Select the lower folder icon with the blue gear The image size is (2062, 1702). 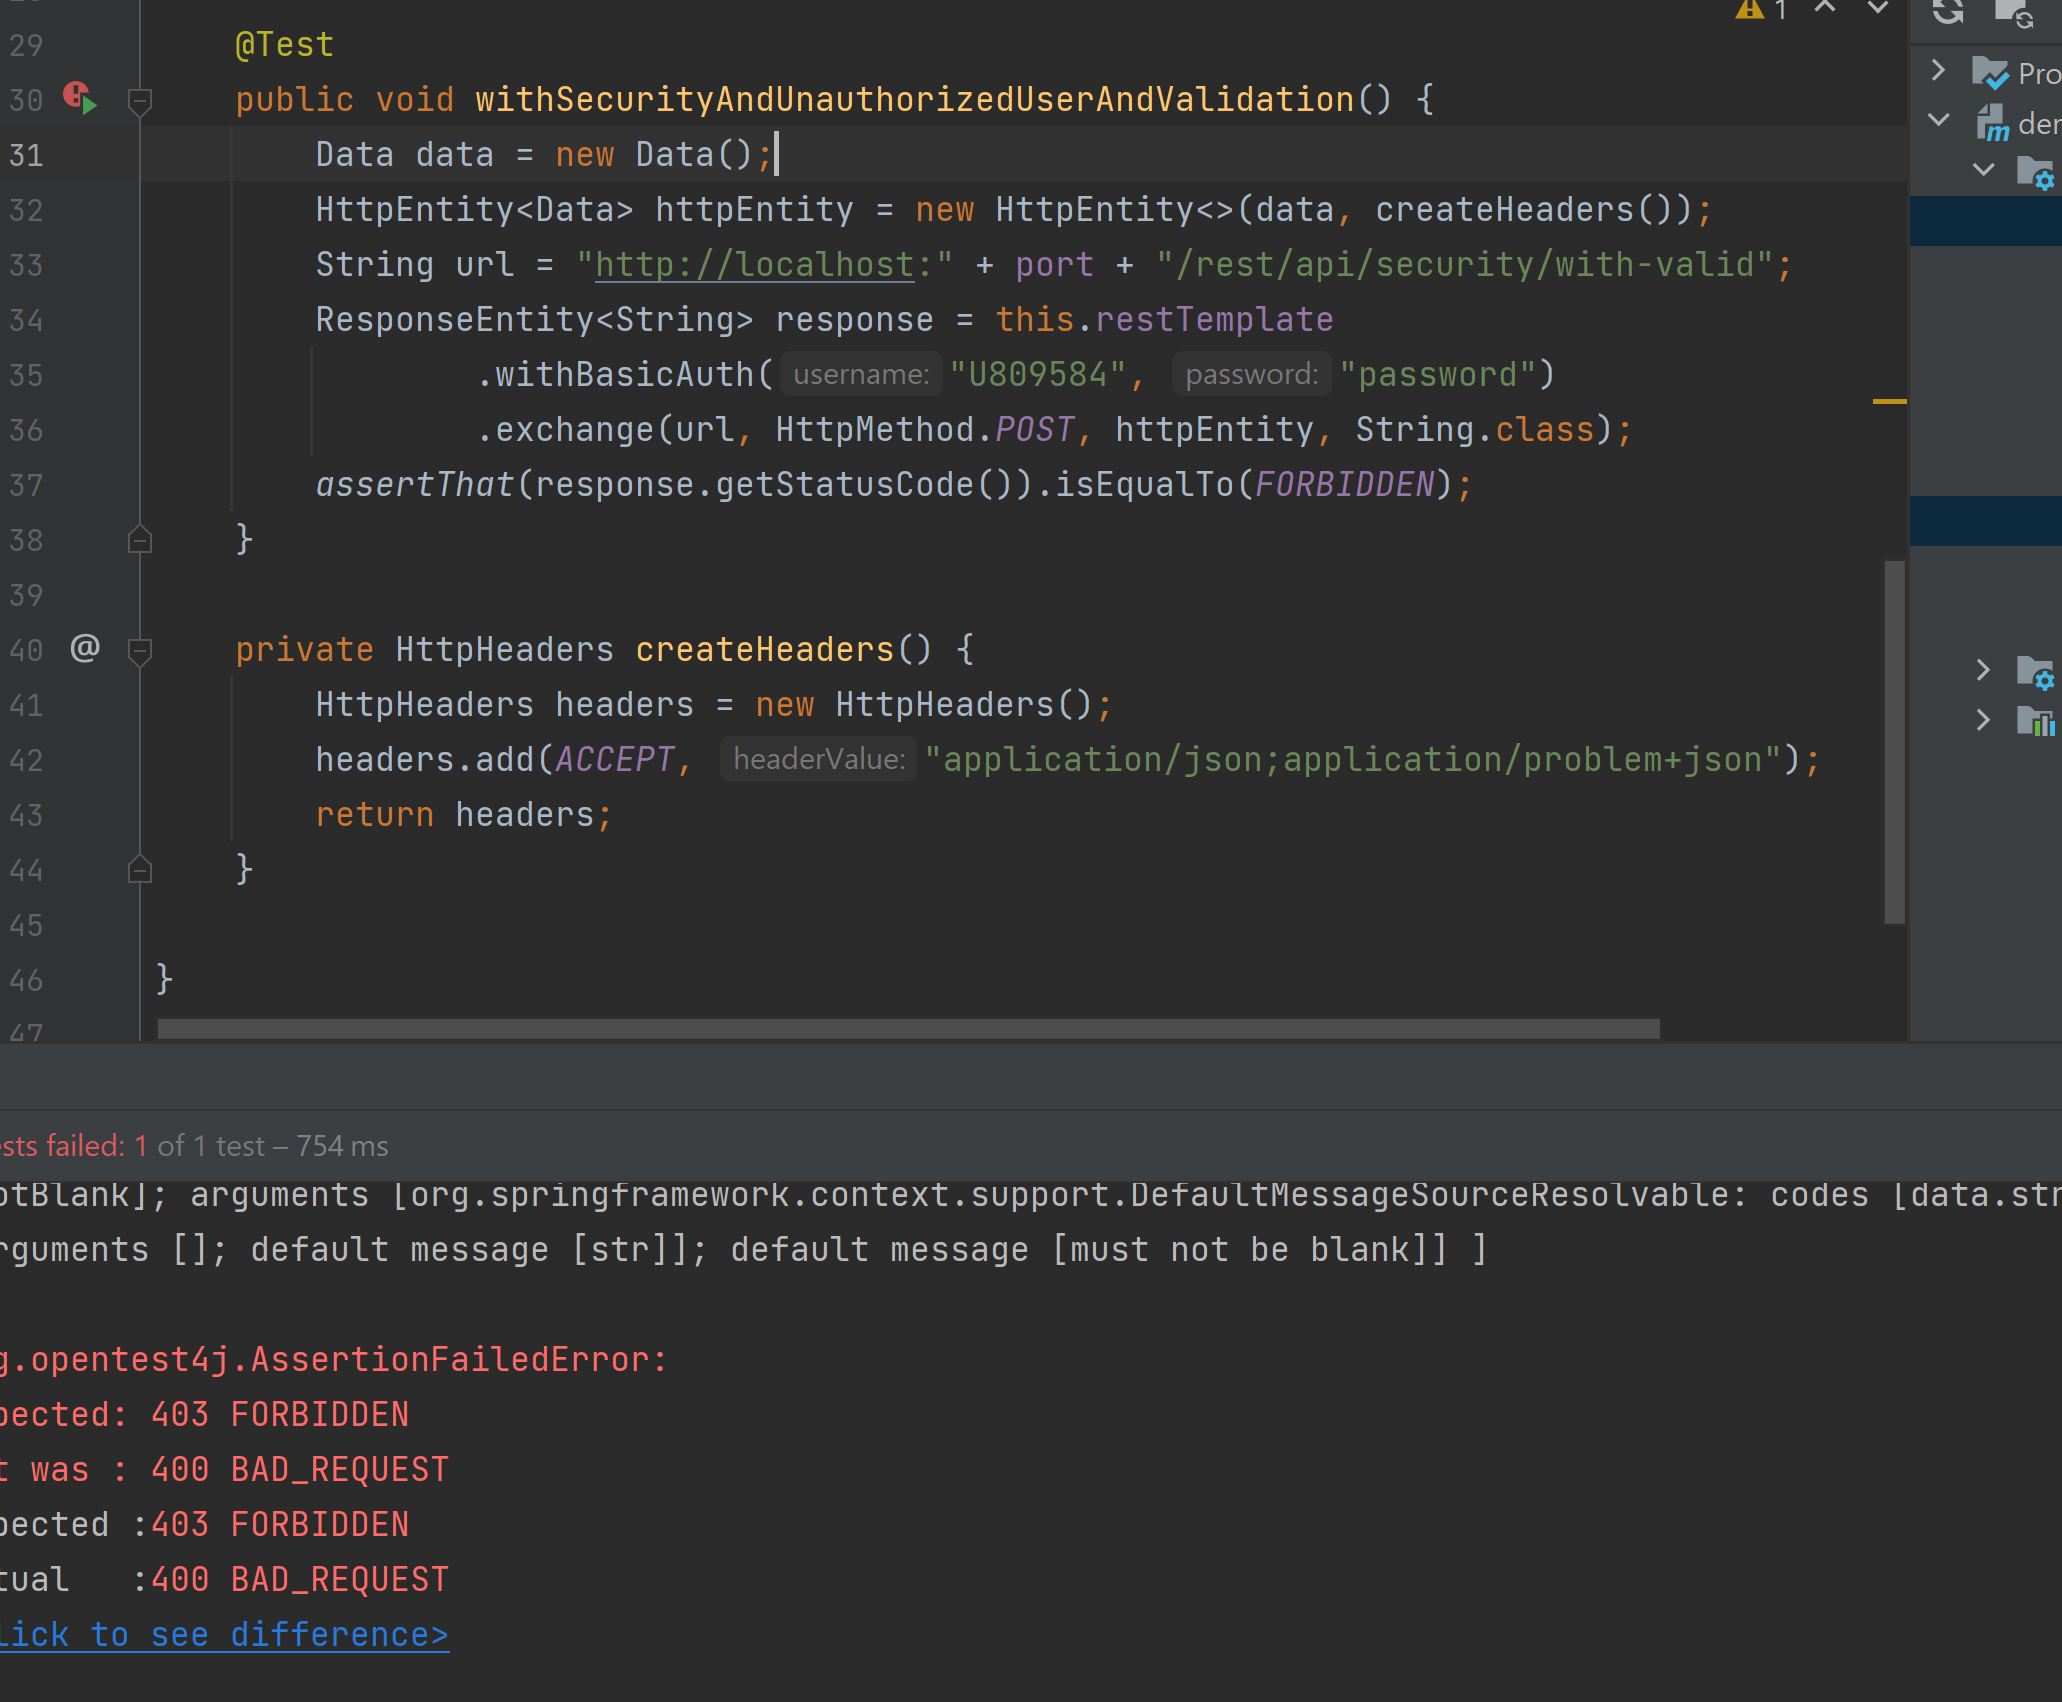click(x=2035, y=672)
